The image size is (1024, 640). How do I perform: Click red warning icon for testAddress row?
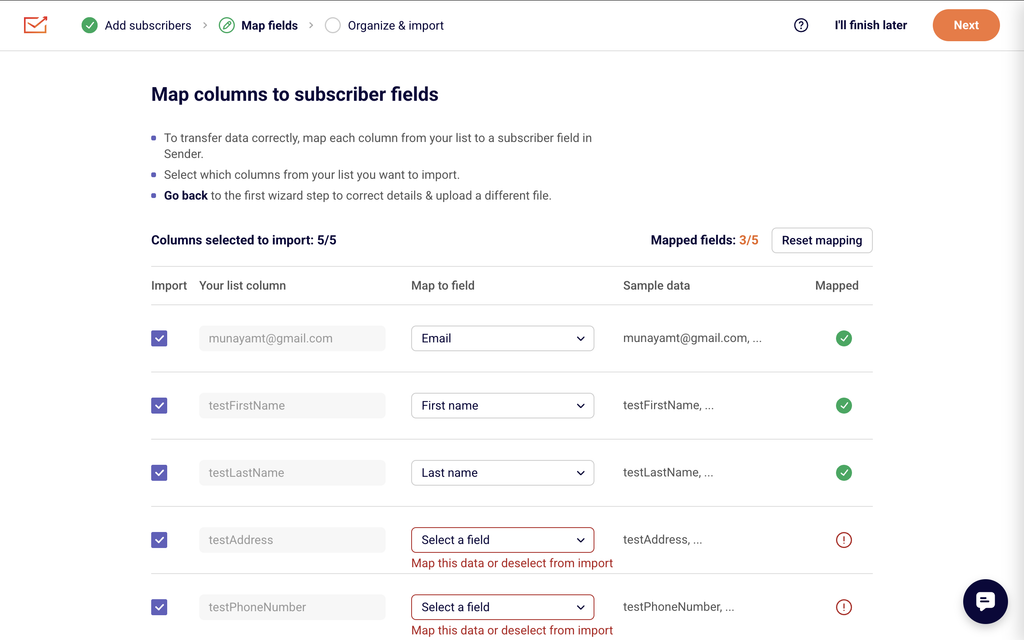pyautogui.click(x=844, y=540)
